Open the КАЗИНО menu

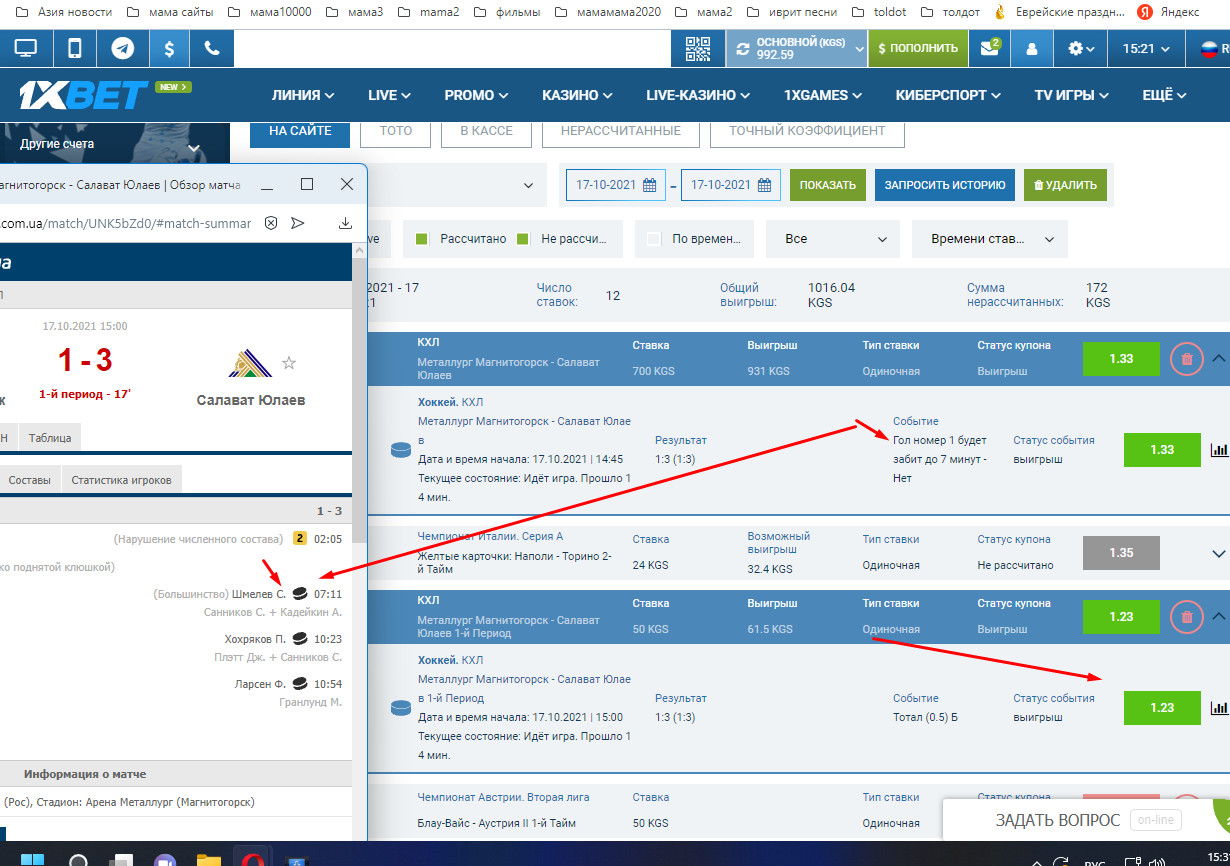tap(577, 95)
